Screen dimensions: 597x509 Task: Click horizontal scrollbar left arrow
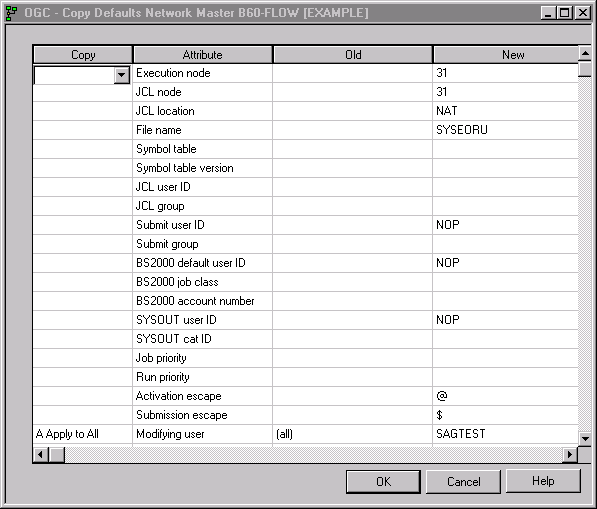pos(40,455)
